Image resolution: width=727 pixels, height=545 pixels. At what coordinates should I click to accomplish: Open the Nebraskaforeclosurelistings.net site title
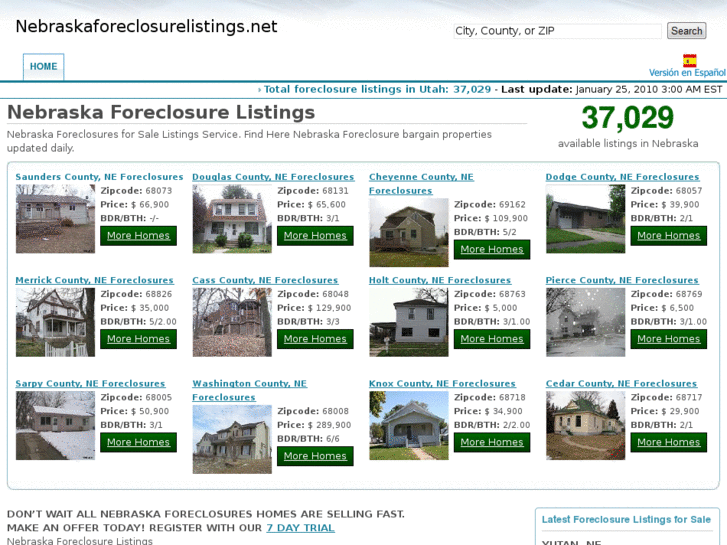pos(147,26)
